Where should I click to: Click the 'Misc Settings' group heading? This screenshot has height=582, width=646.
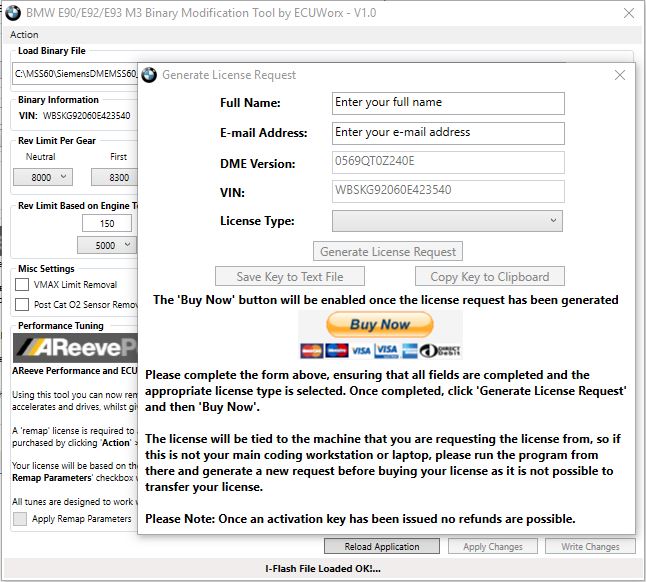coord(46,269)
